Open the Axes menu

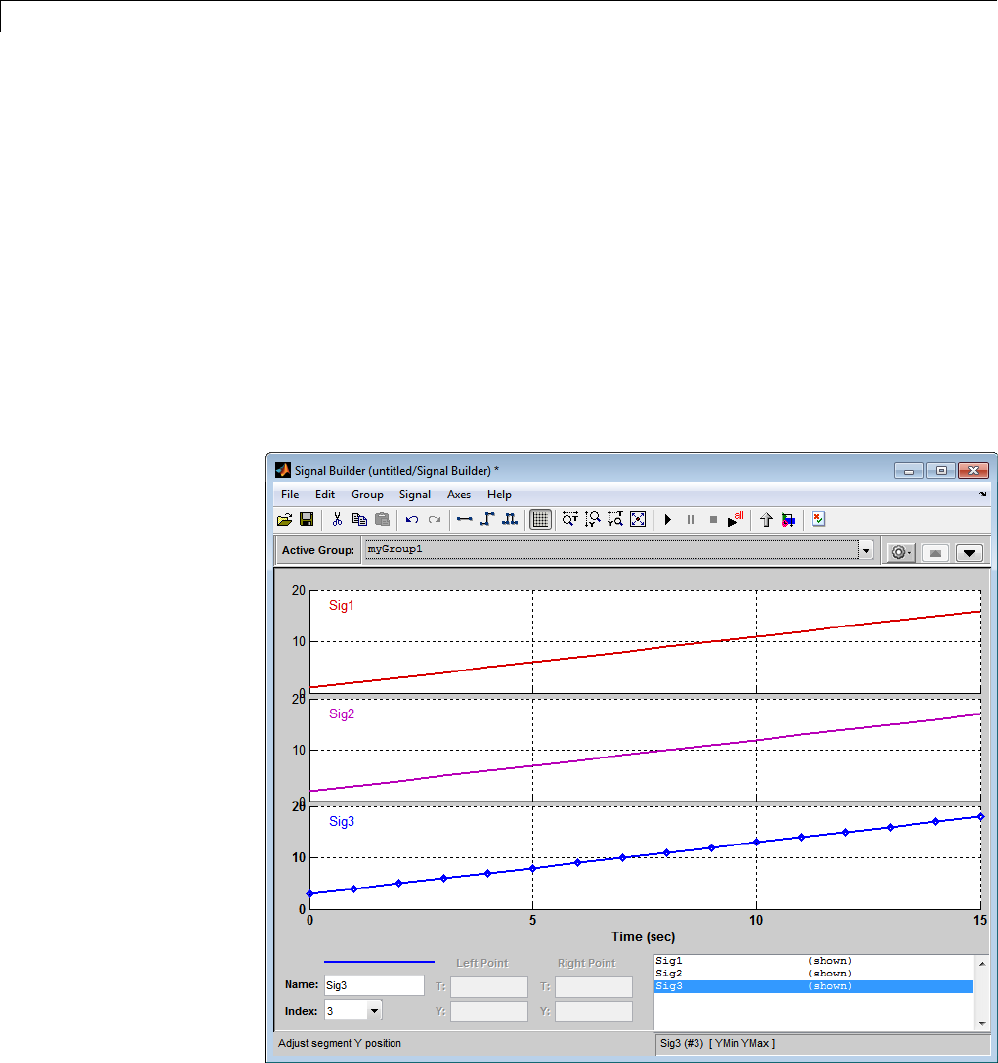(459, 494)
